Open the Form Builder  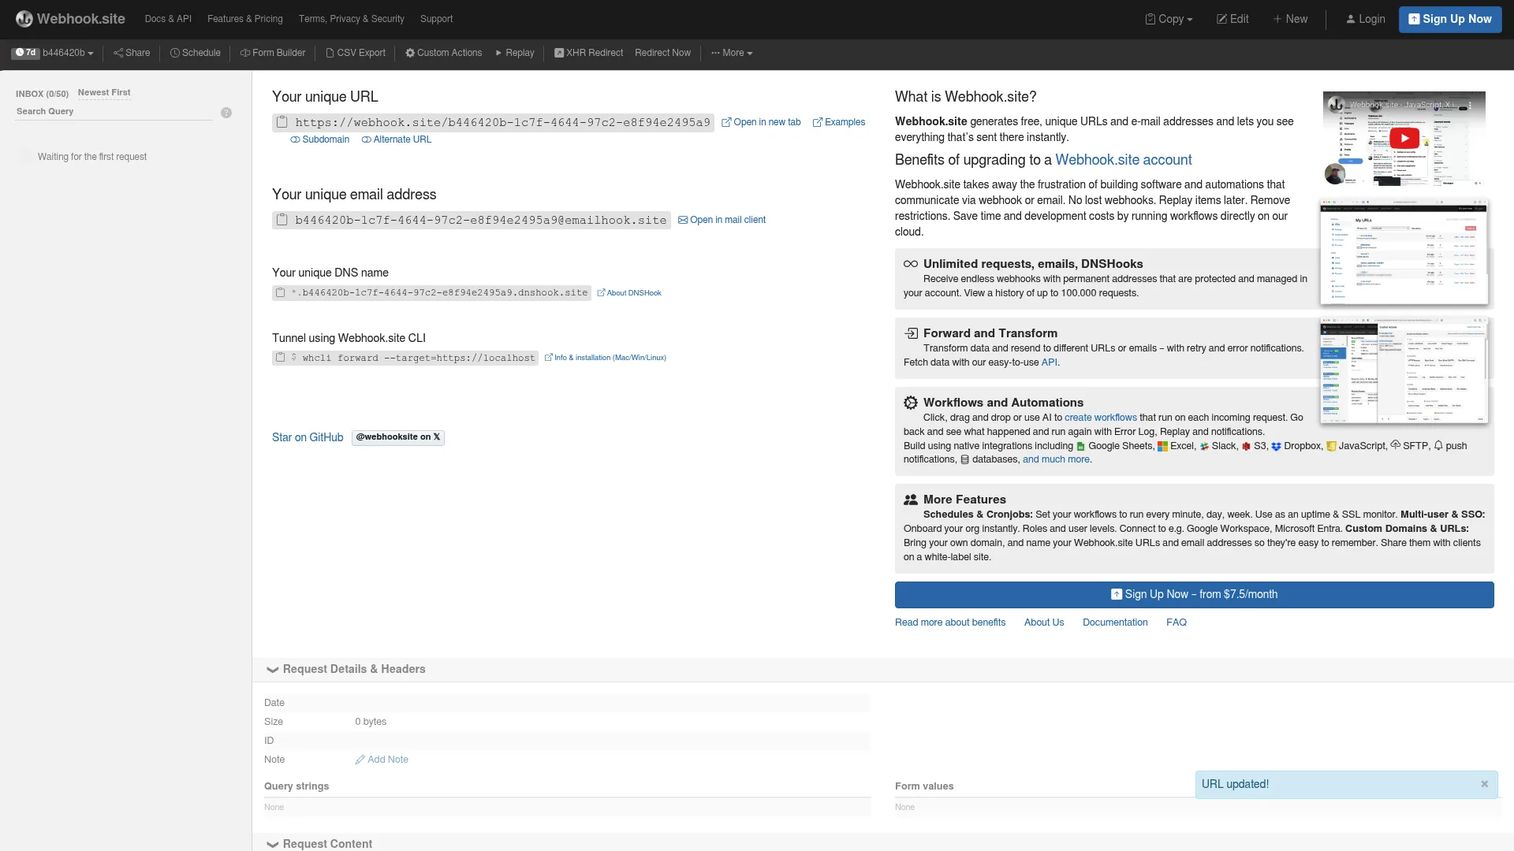pos(273,53)
